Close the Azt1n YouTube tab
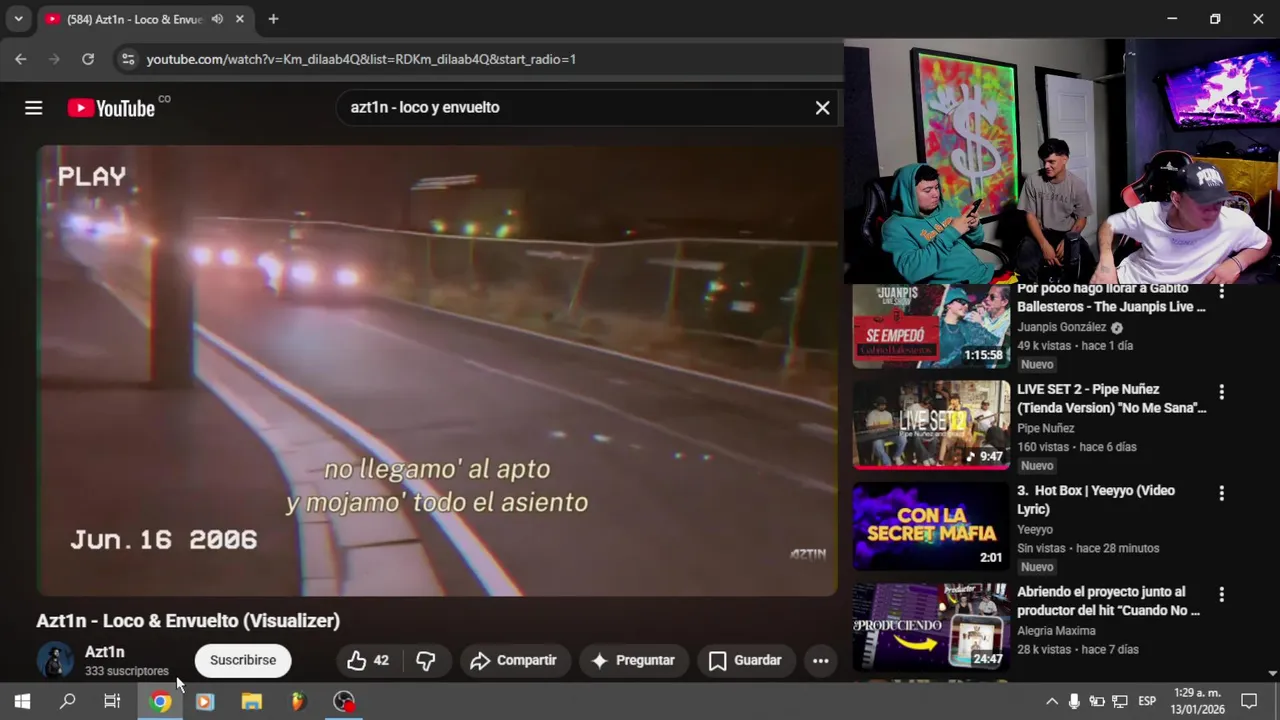Screen dimensions: 1280x720 click(x=240, y=19)
